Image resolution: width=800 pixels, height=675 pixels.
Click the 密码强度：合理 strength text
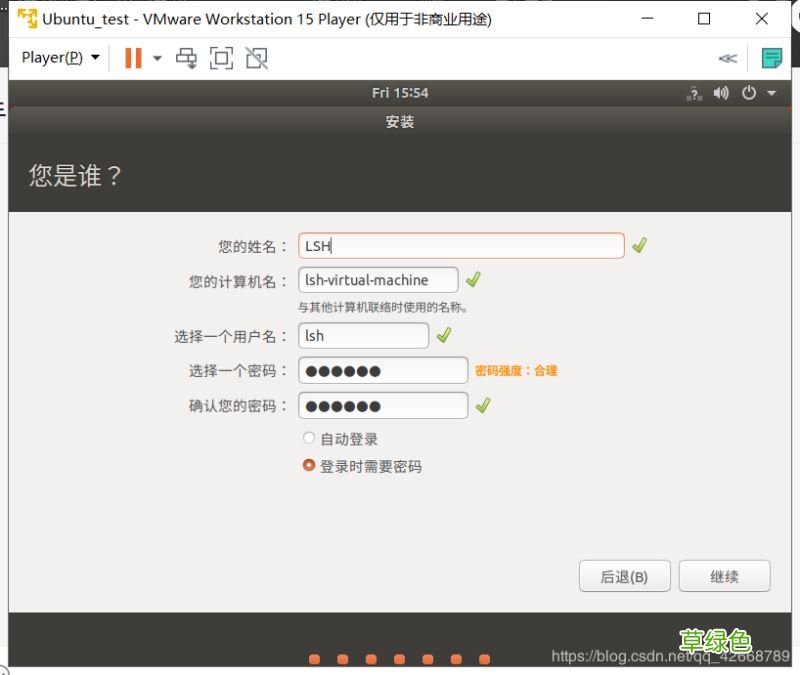[x=516, y=371]
